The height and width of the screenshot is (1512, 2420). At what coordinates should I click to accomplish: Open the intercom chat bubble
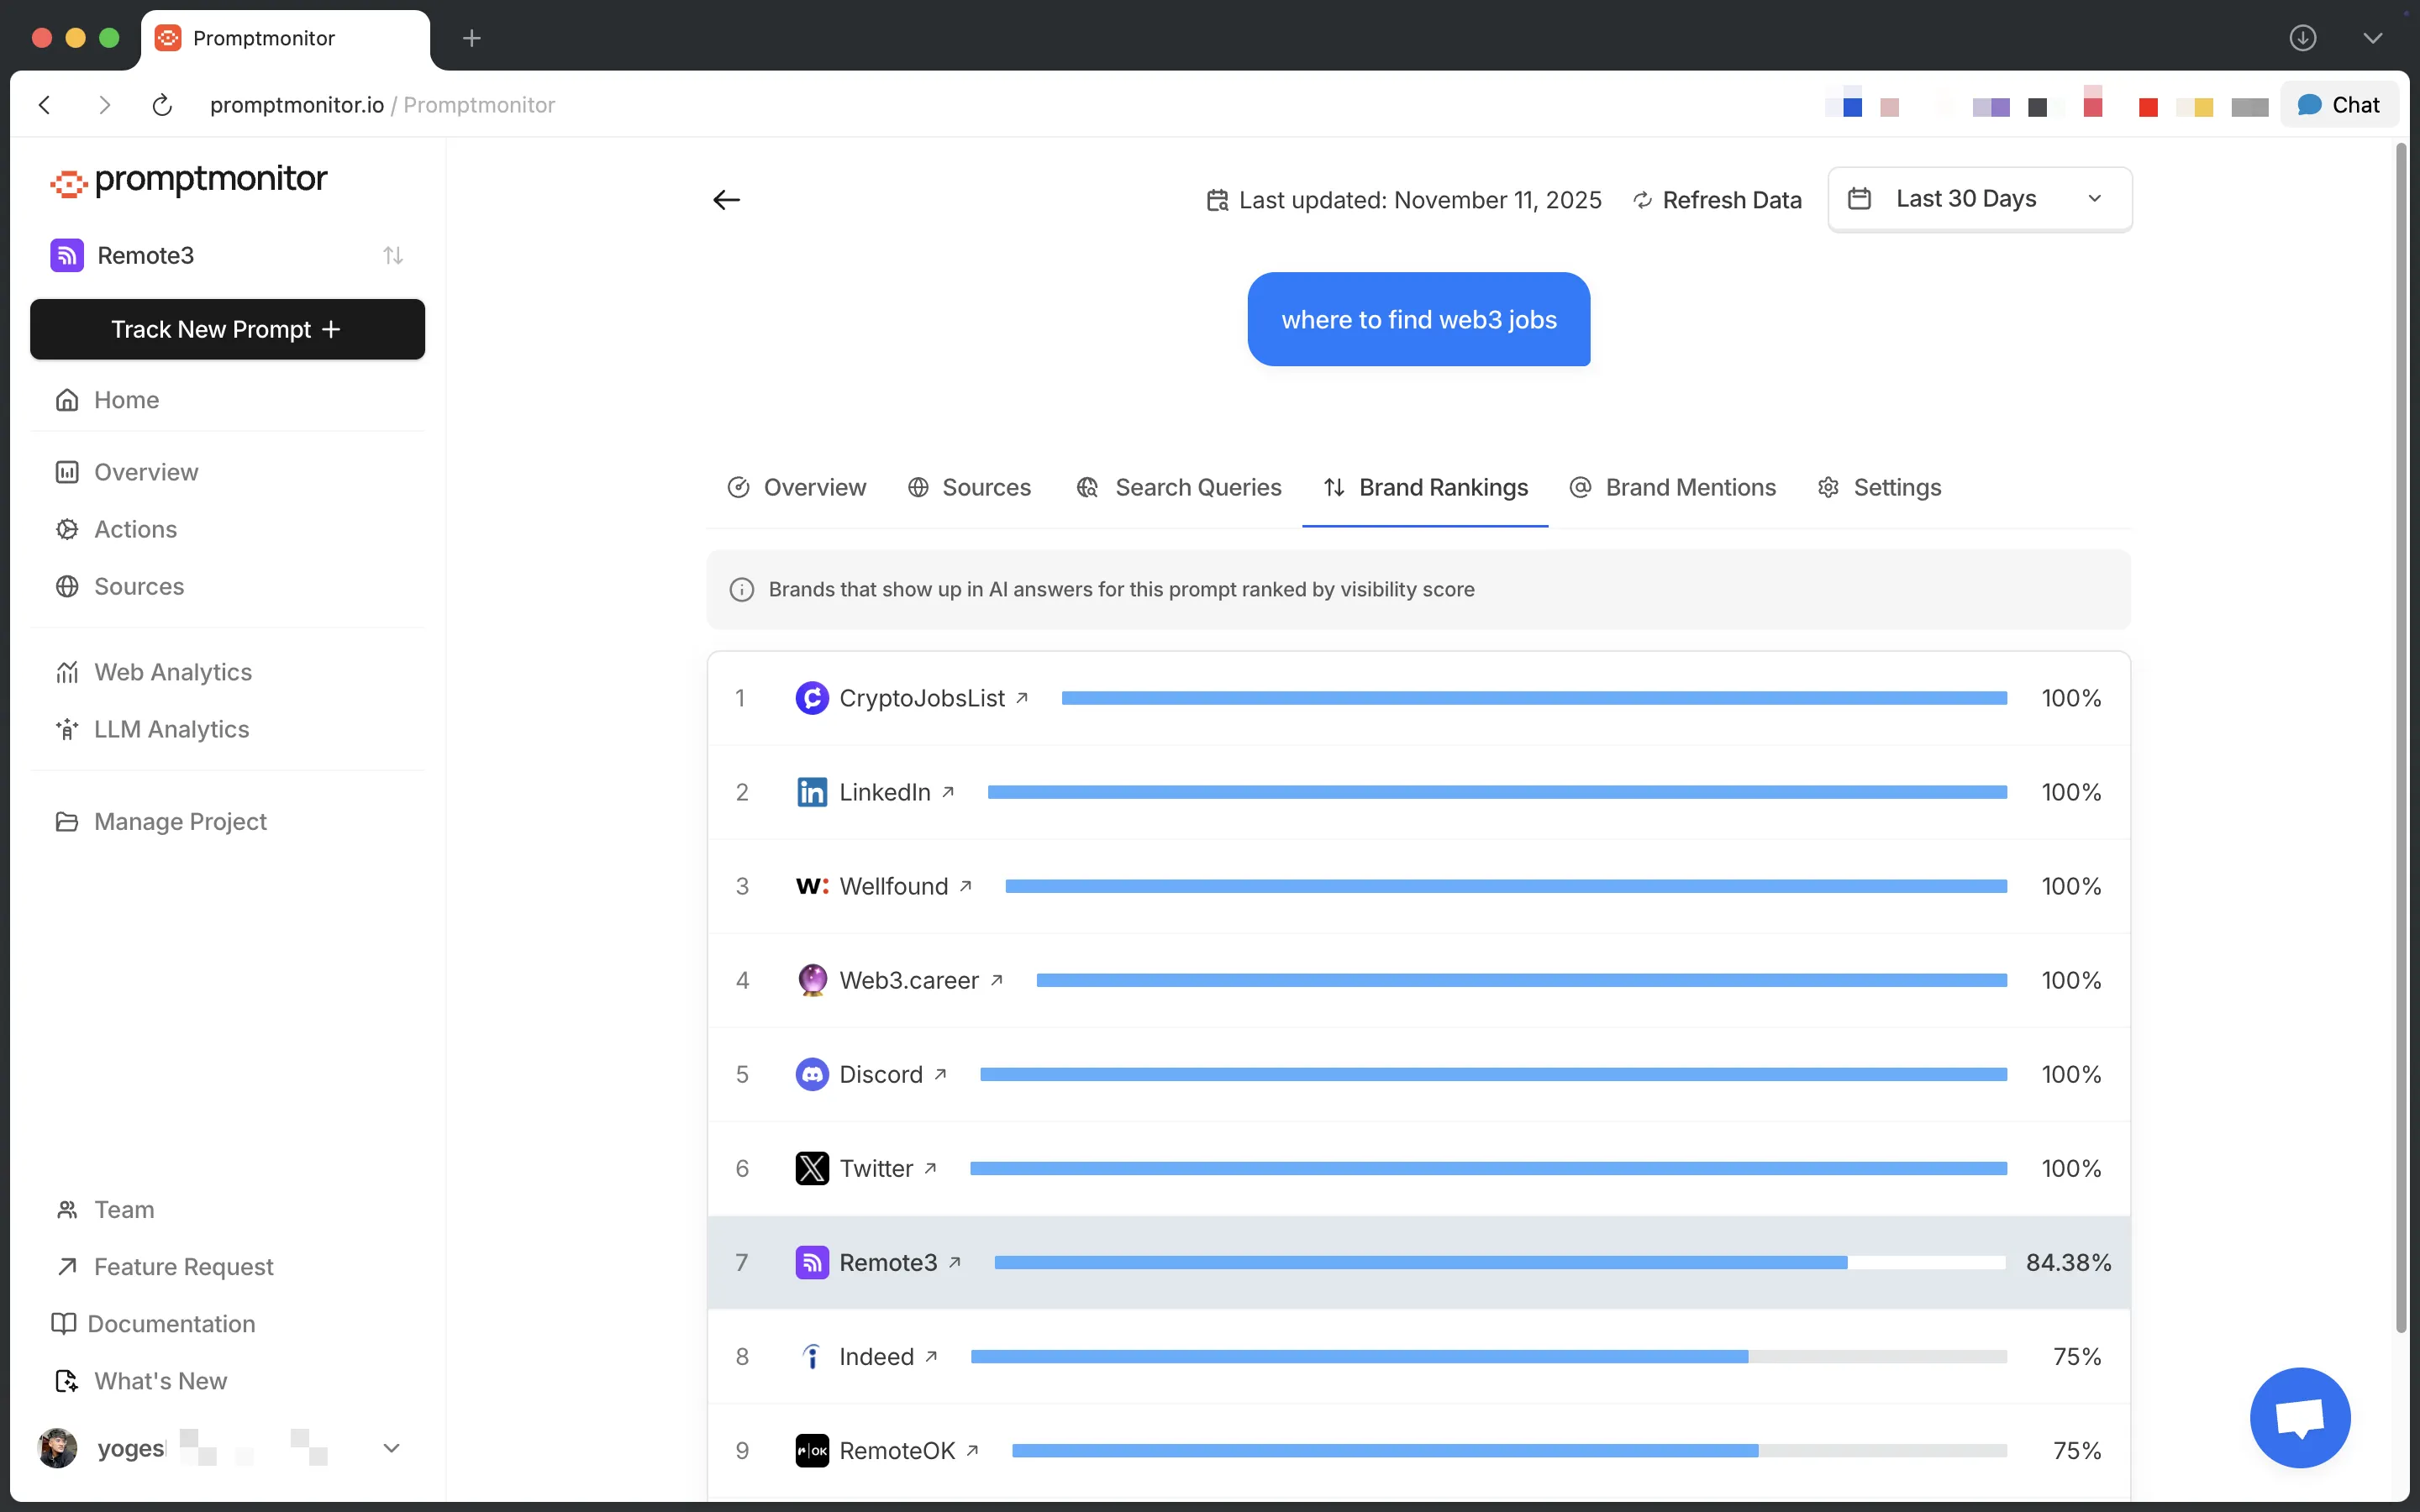pyautogui.click(x=2299, y=1416)
